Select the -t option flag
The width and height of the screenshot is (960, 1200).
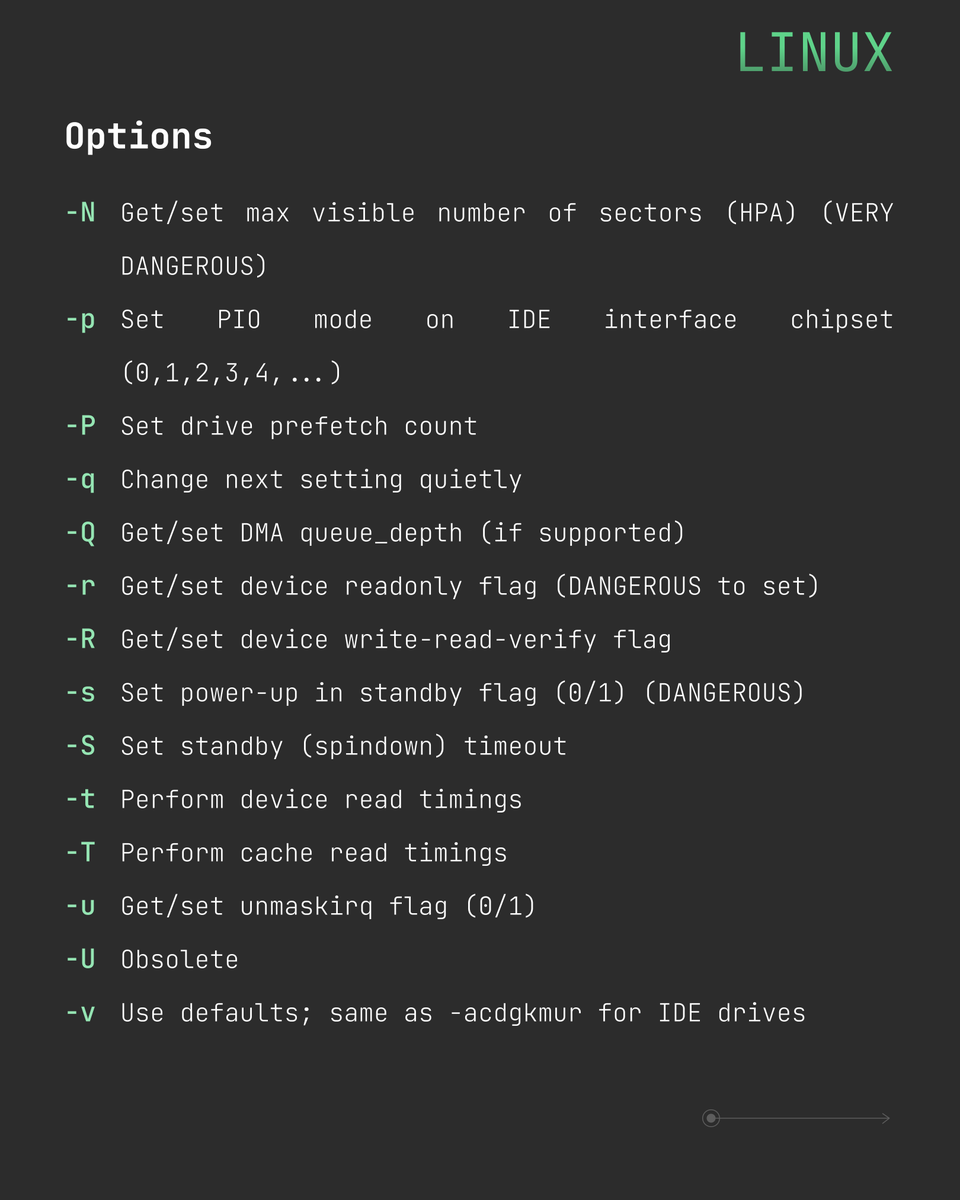click(x=81, y=799)
